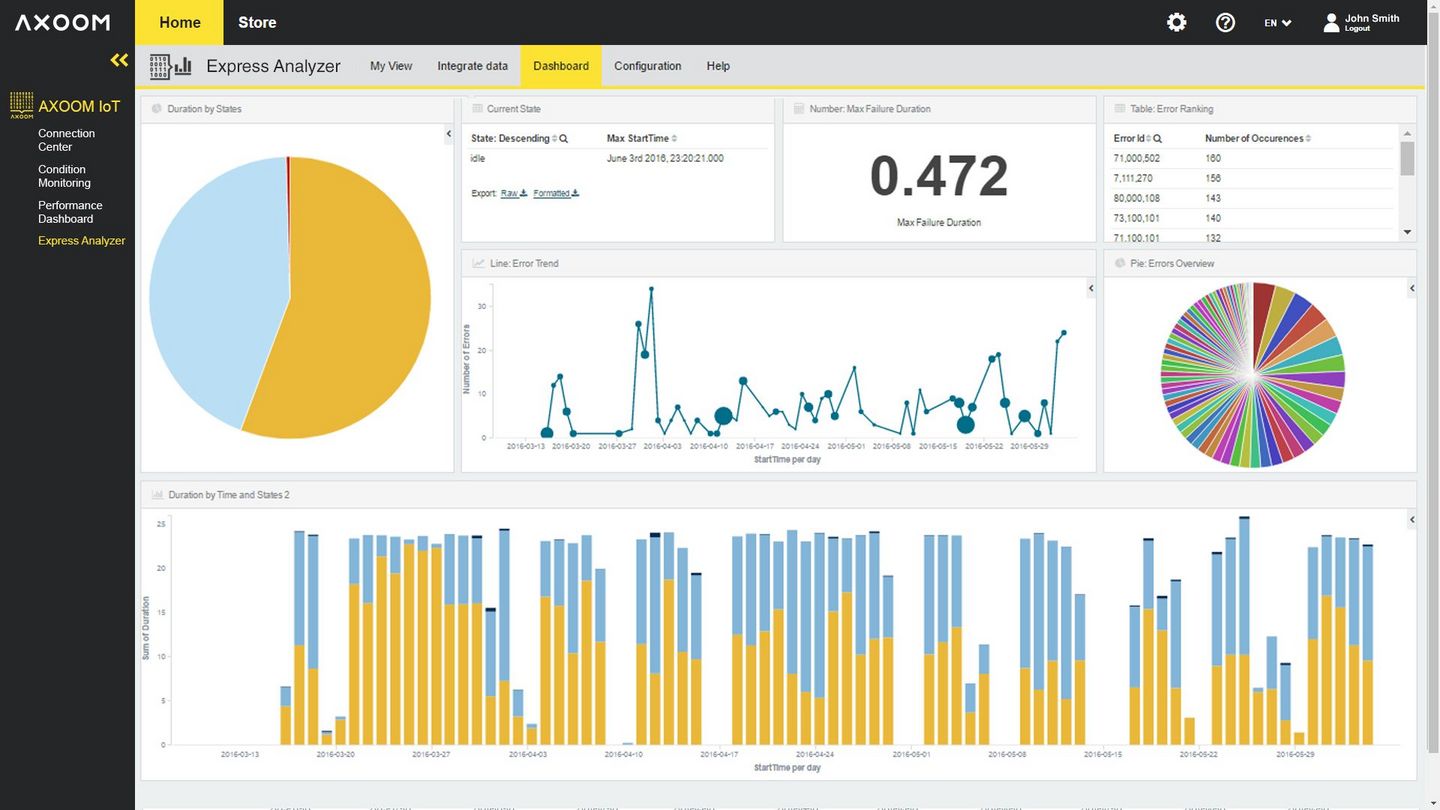Image resolution: width=1440 pixels, height=810 pixels.
Task: Click the Logout link under John Smith
Action: click(x=1357, y=29)
